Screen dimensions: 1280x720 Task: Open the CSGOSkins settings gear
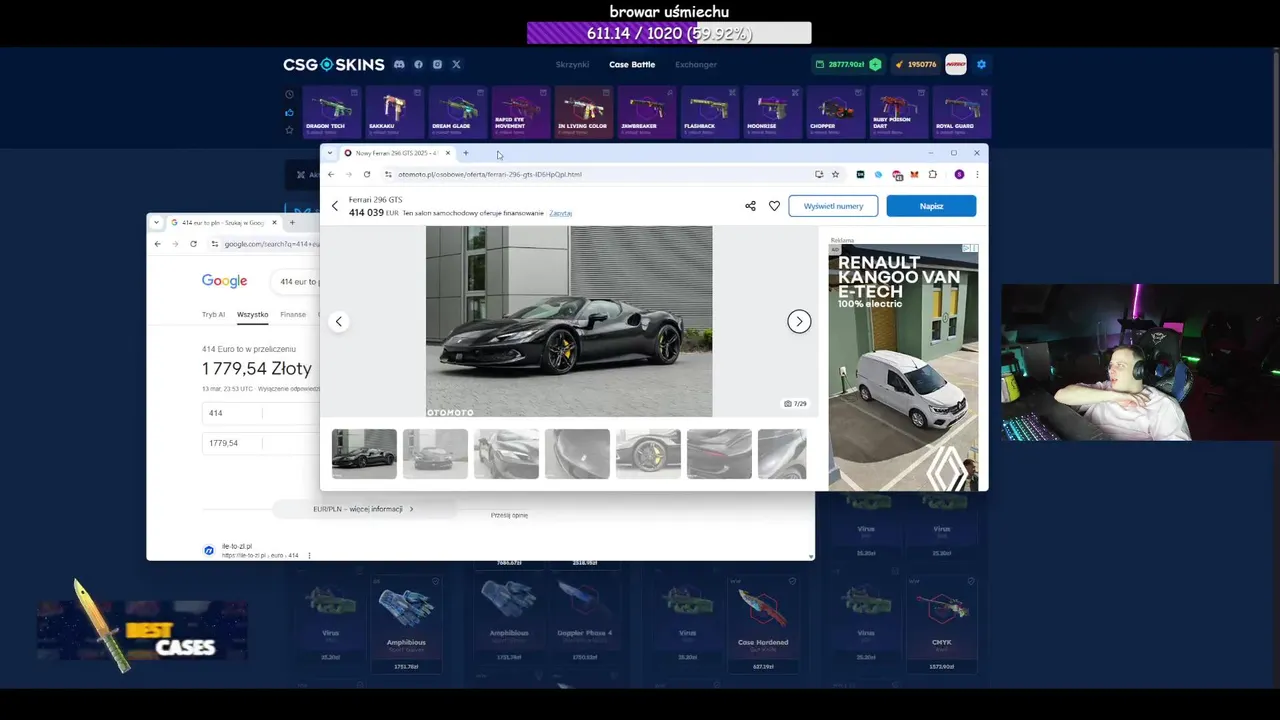pyautogui.click(x=981, y=64)
